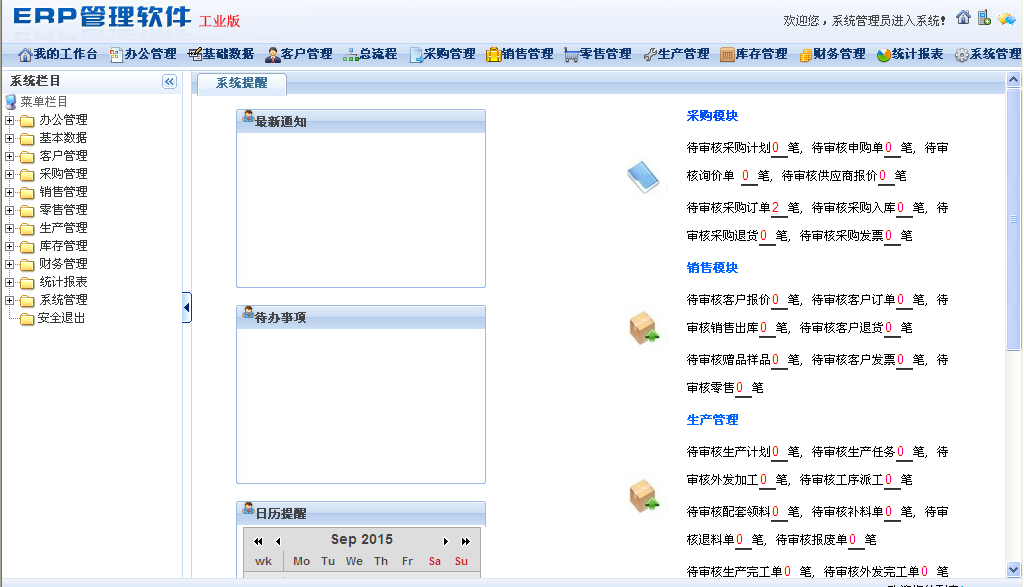Screen dimensions: 1024x587
Task: Click the phone icon beside home icon
Action: [x=984, y=17]
